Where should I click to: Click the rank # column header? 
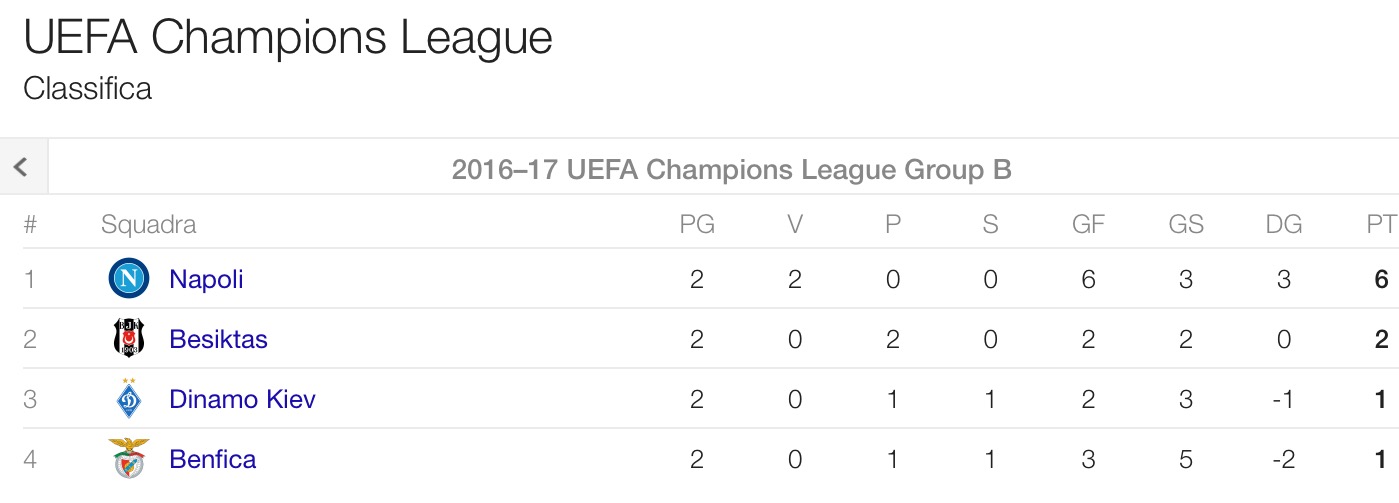click(30, 225)
